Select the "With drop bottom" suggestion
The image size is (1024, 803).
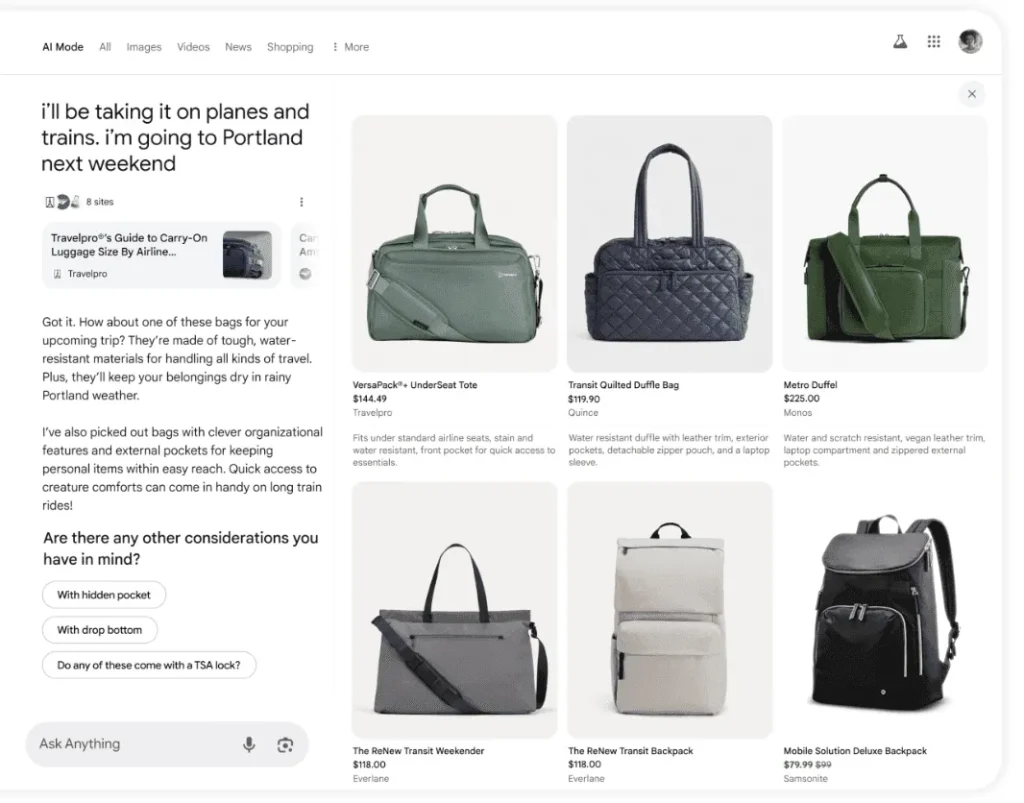pyautogui.click(x=100, y=630)
